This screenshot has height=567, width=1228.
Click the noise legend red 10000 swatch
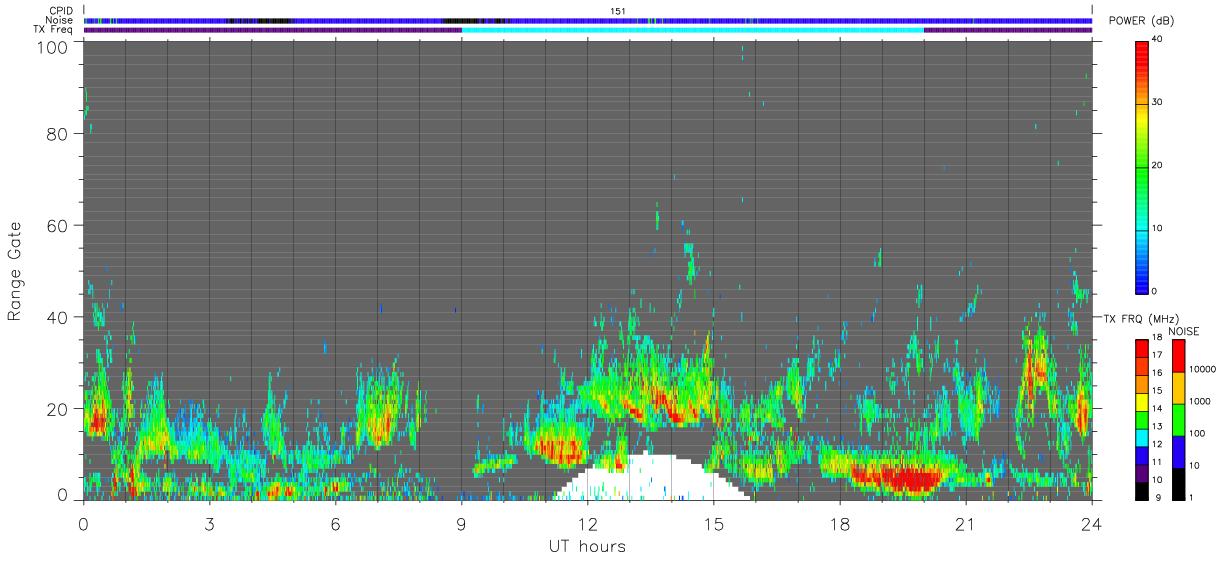pos(1179,356)
